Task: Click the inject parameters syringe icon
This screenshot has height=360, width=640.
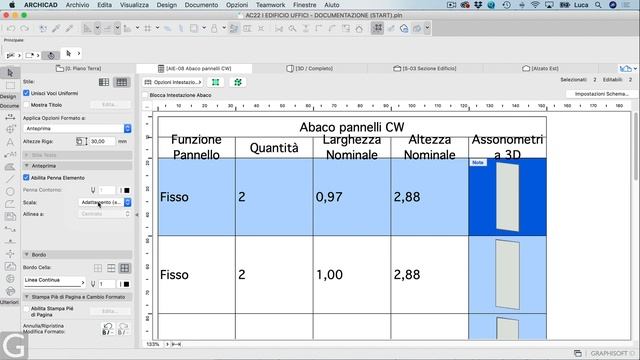Action: pos(69,28)
